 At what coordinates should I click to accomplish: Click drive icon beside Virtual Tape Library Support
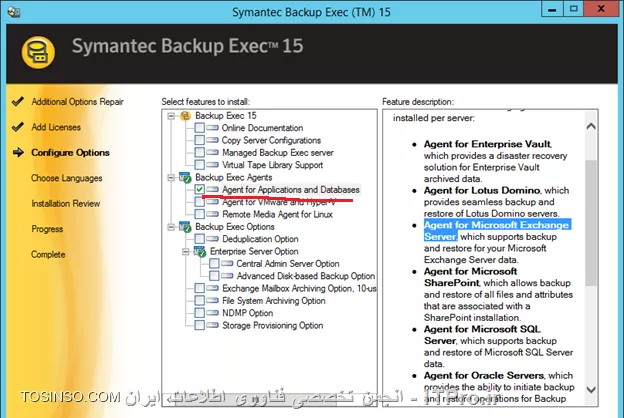point(213,165)
